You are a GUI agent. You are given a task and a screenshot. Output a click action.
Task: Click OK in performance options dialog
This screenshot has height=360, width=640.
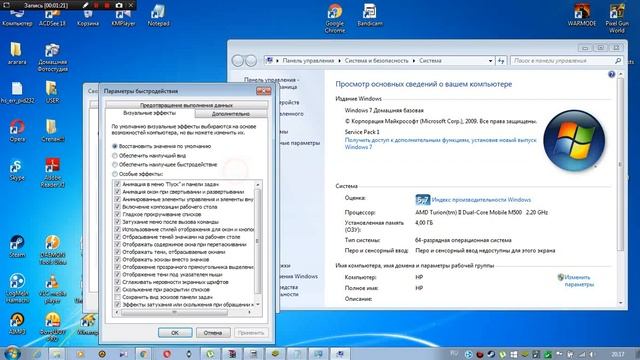pos(175,333)
